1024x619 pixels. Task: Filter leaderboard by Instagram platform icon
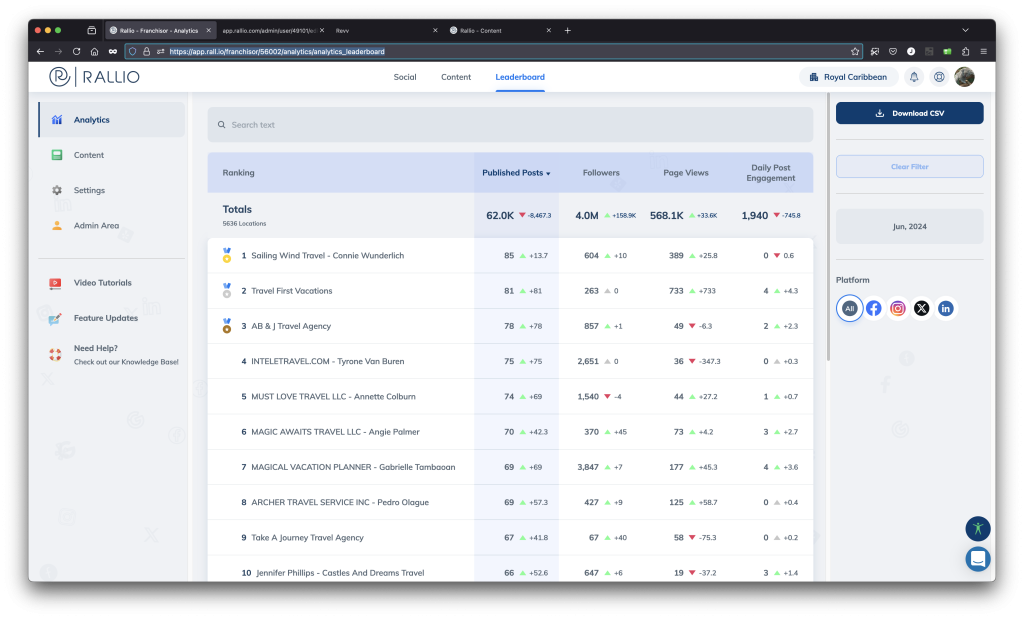click(x=898, y=308)
